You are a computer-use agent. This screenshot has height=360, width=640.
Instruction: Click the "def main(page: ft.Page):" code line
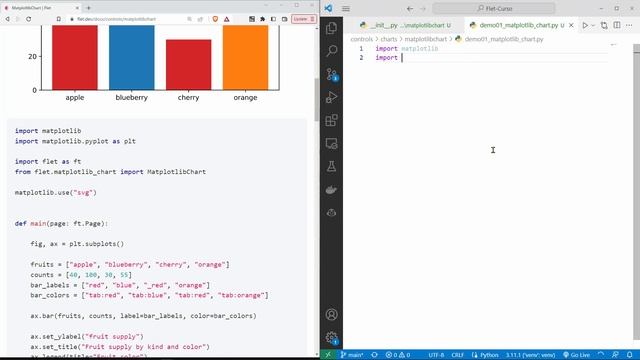(61, 223)
